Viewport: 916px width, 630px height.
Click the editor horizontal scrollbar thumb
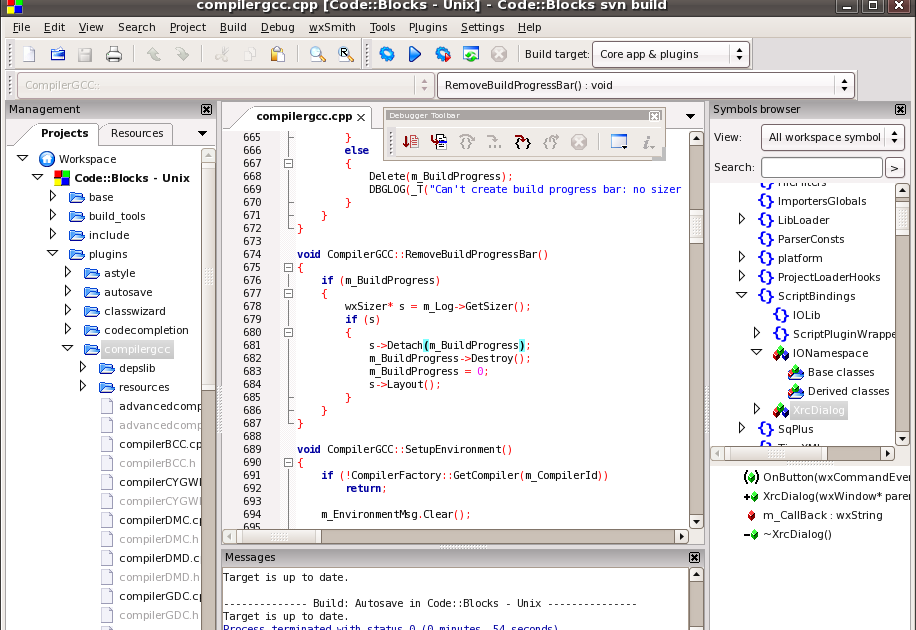279,536
